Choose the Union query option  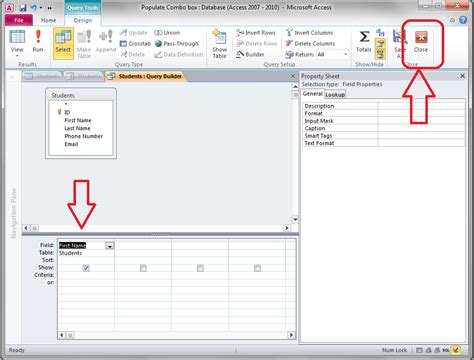167,33
